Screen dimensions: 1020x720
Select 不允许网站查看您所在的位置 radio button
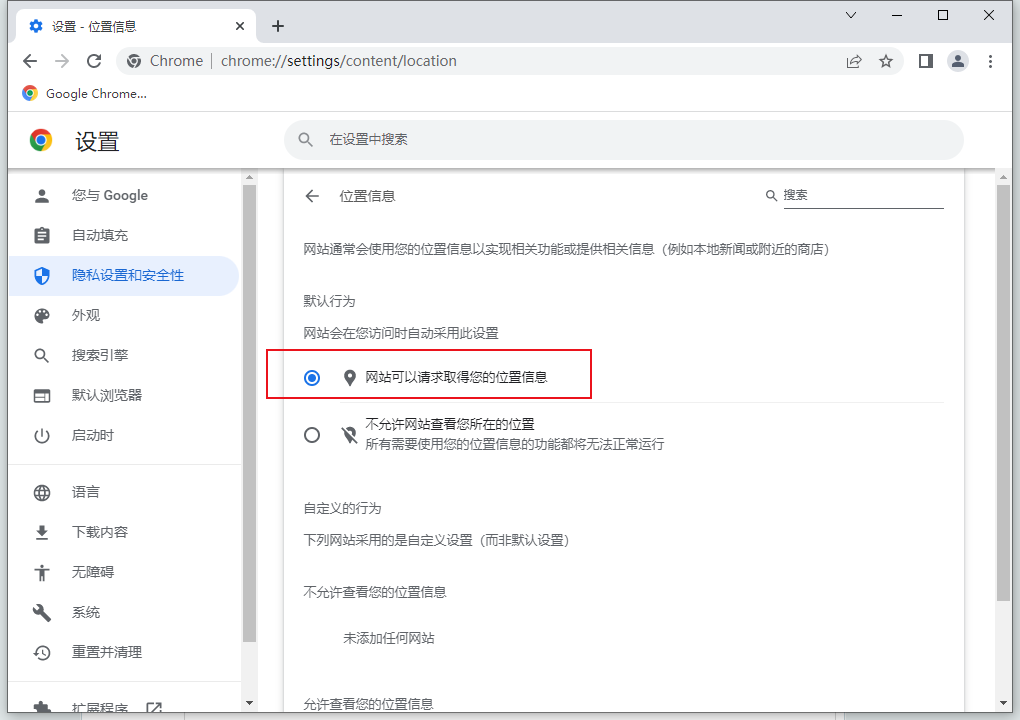(x=312, y=434)
